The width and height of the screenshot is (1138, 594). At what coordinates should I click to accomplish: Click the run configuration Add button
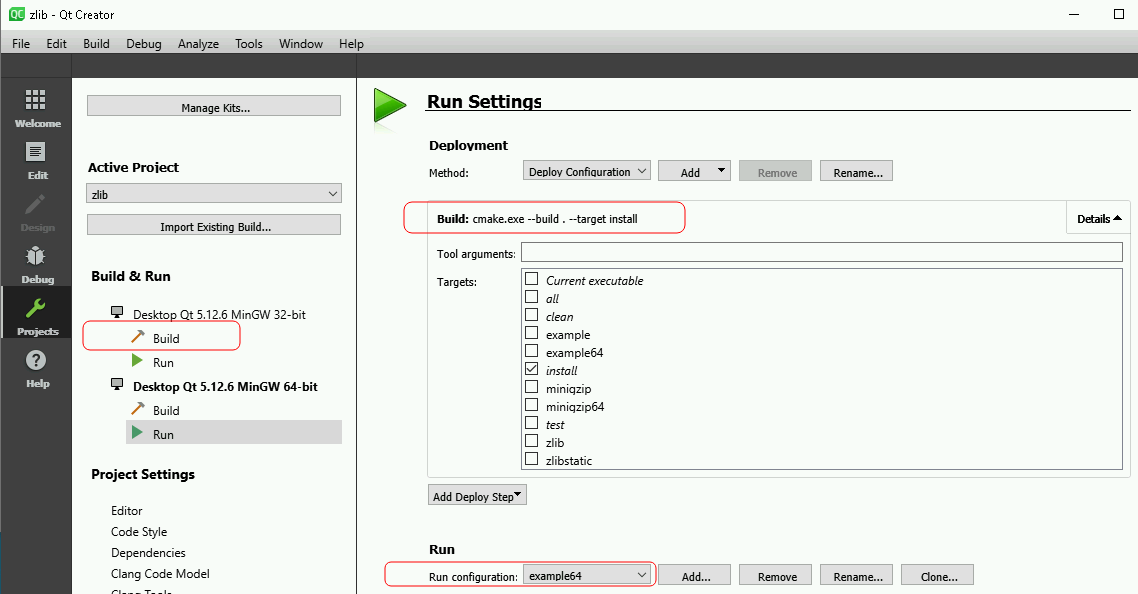(x=695, y=575)
